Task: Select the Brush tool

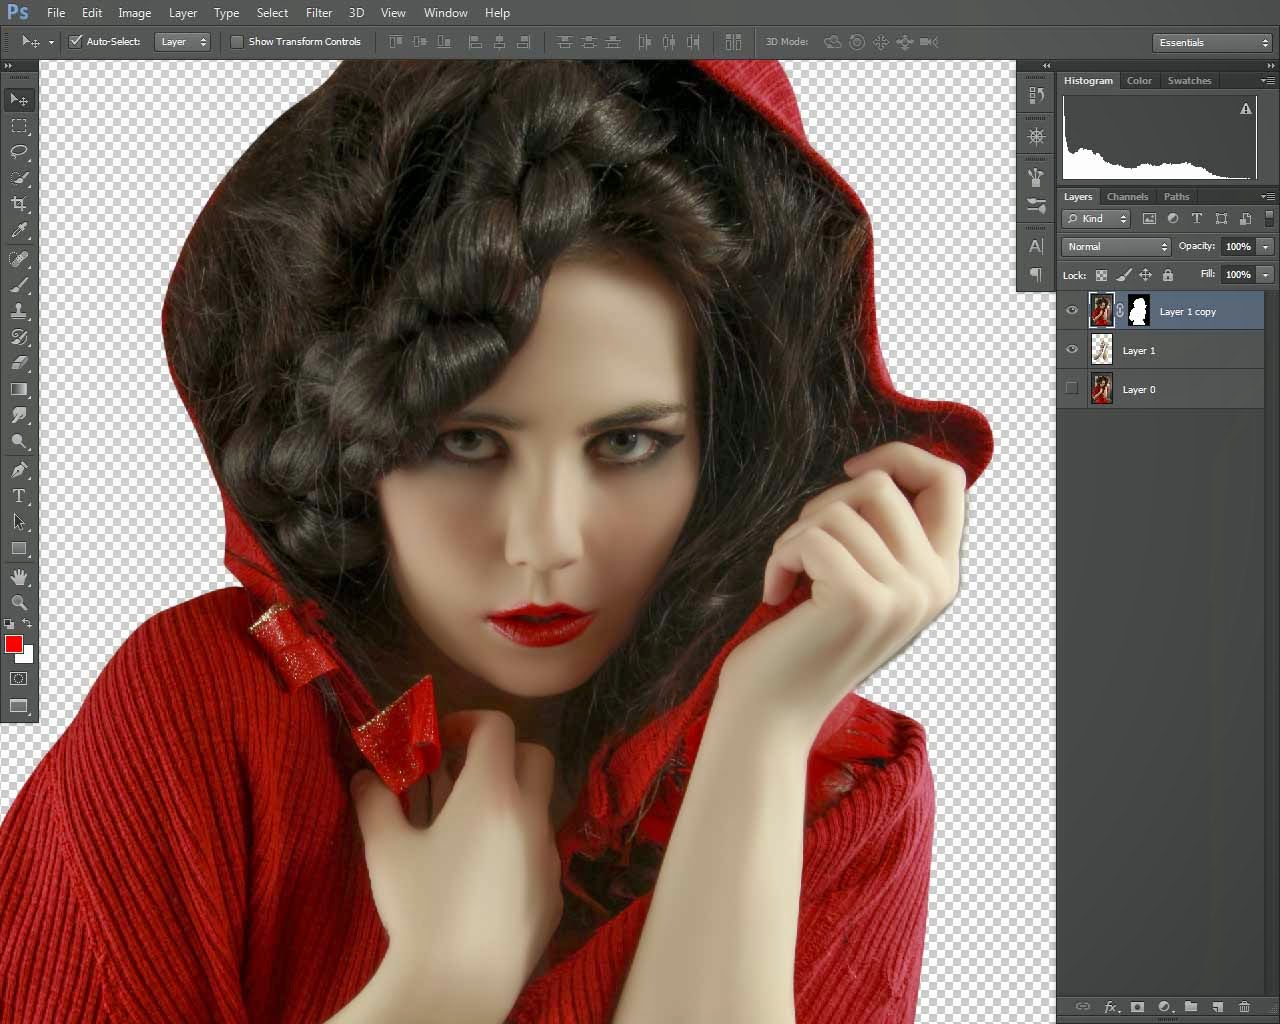Action: pos(19,285)
